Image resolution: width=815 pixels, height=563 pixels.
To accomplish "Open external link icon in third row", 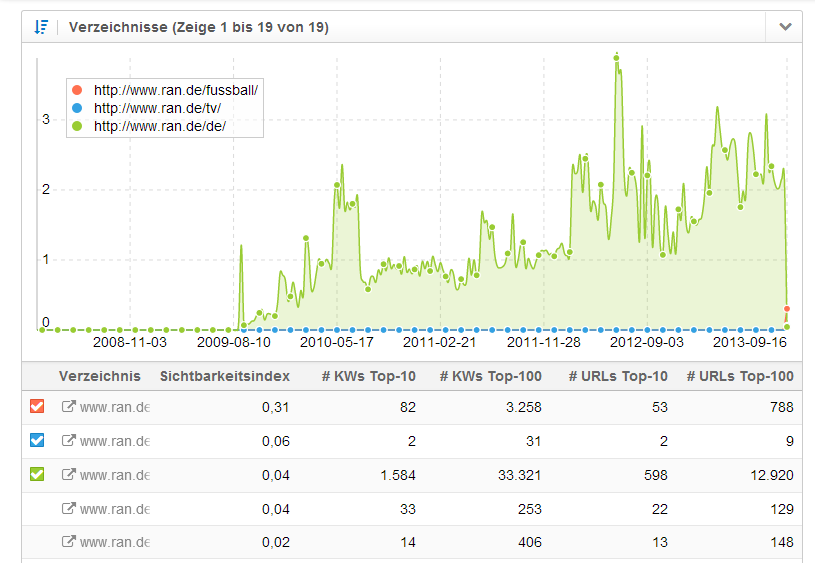I will tap(68, 475).
